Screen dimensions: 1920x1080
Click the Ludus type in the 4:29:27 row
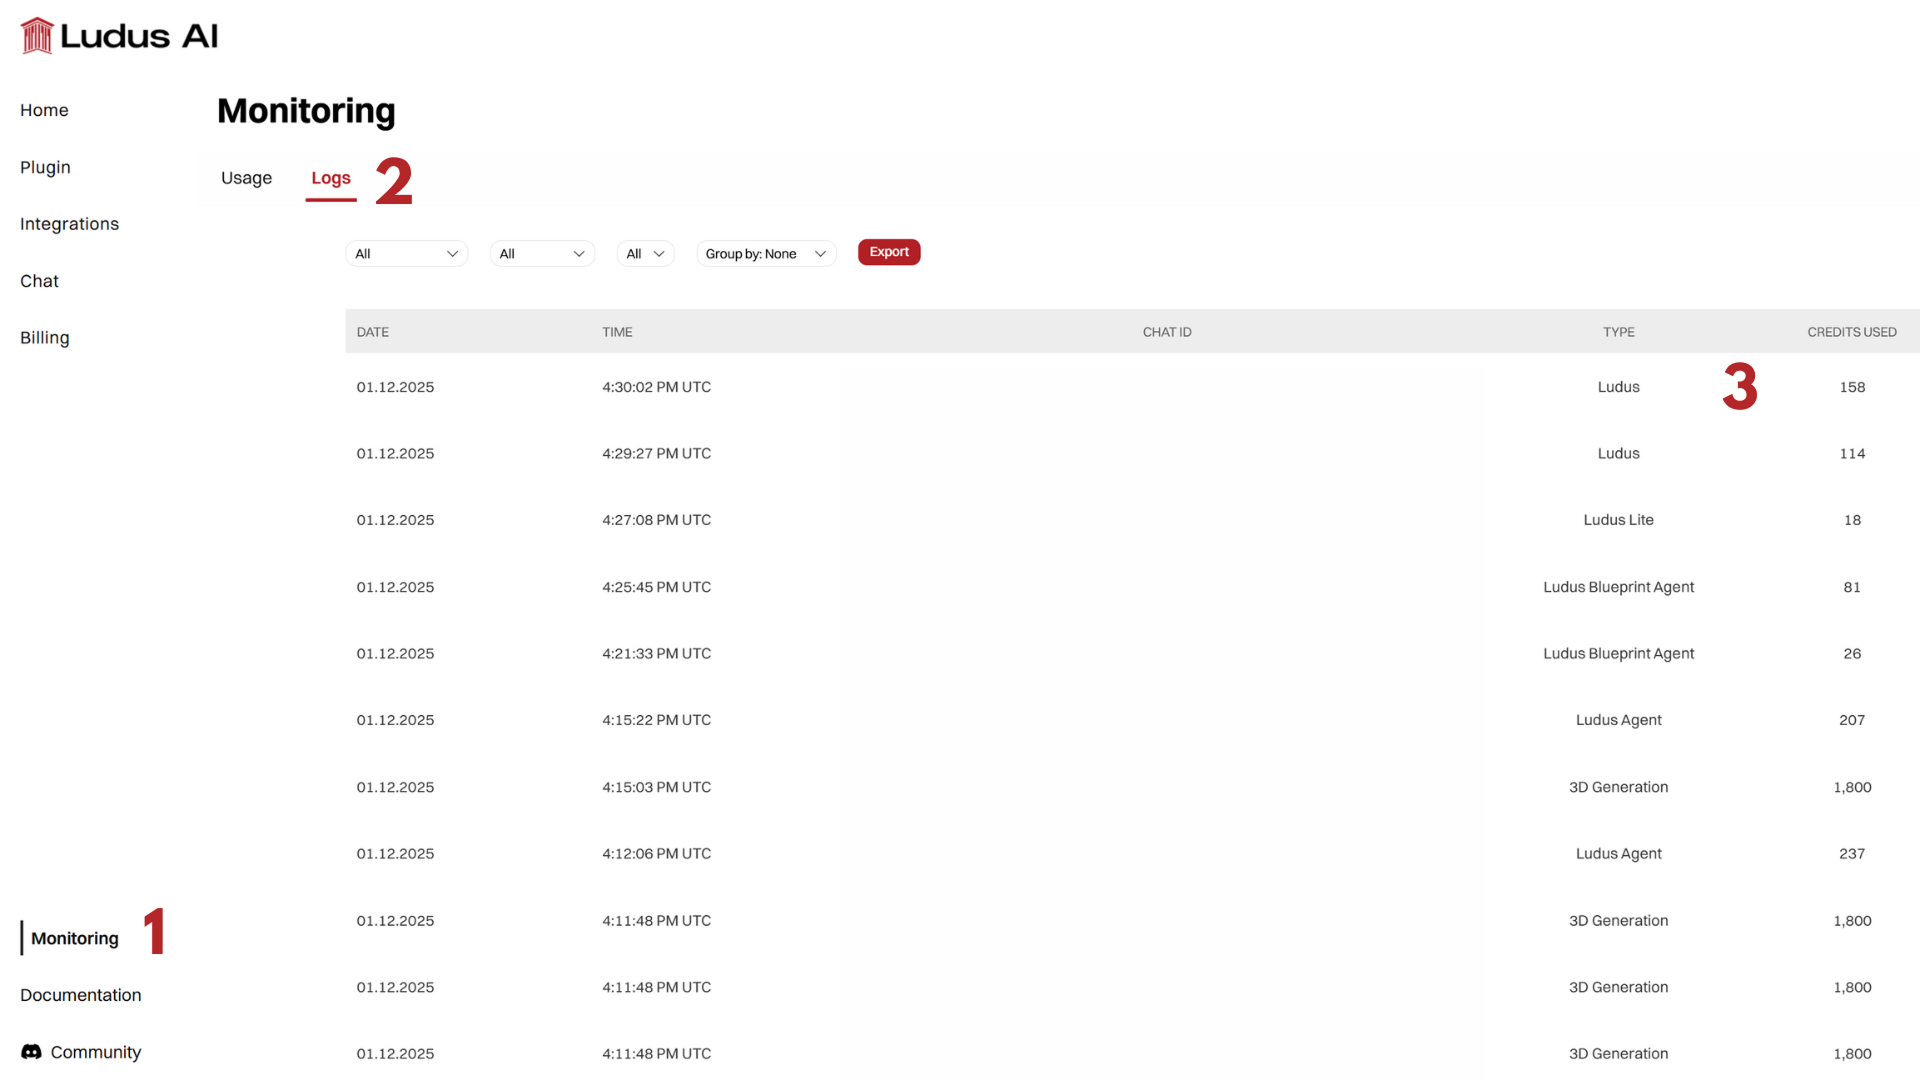pos(1618,454)
